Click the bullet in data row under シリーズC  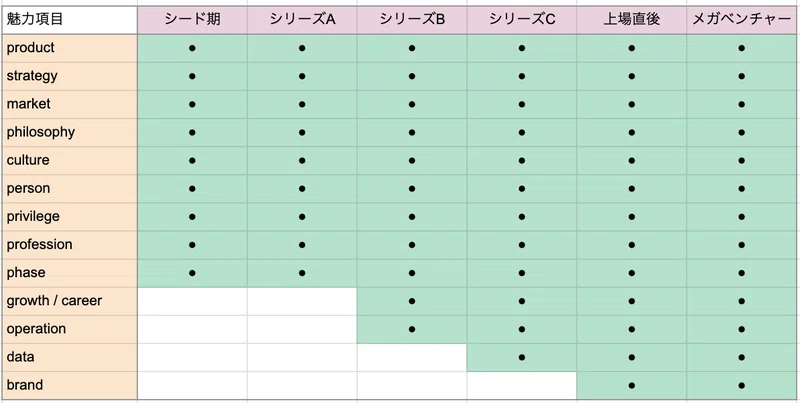(x=521, y=358)
